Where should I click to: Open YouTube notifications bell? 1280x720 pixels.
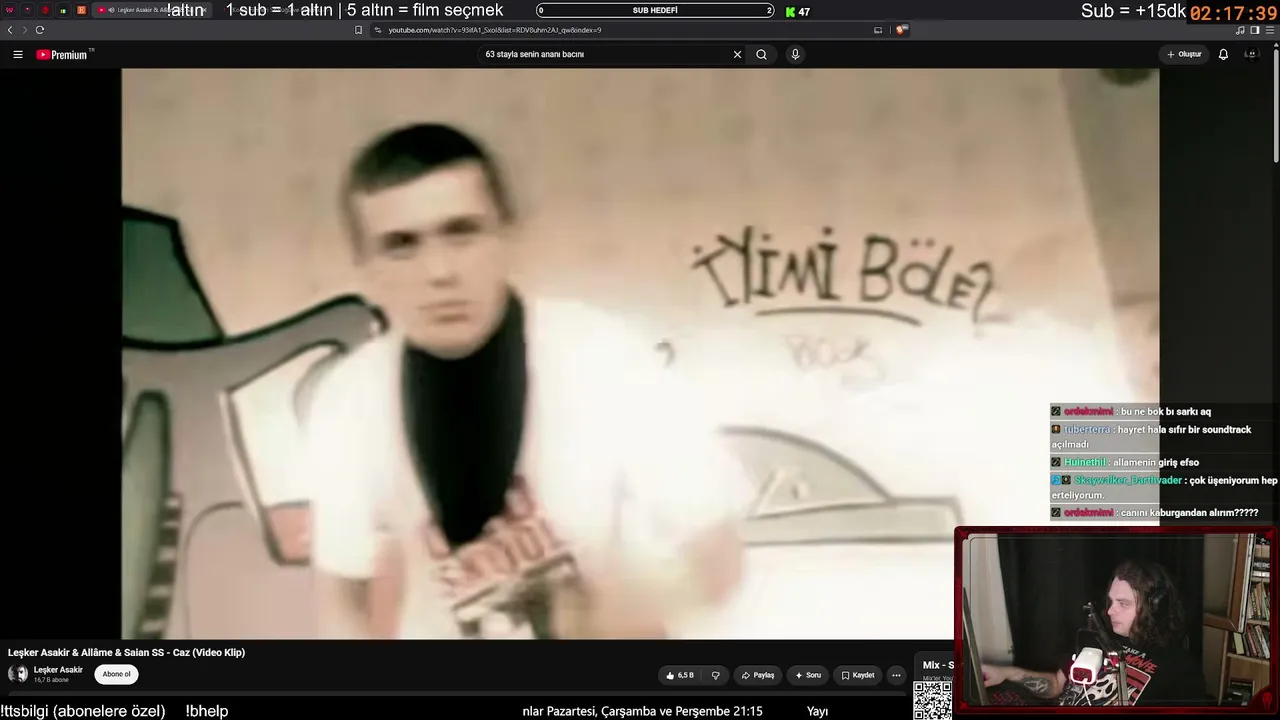[x=1223, y=55]
